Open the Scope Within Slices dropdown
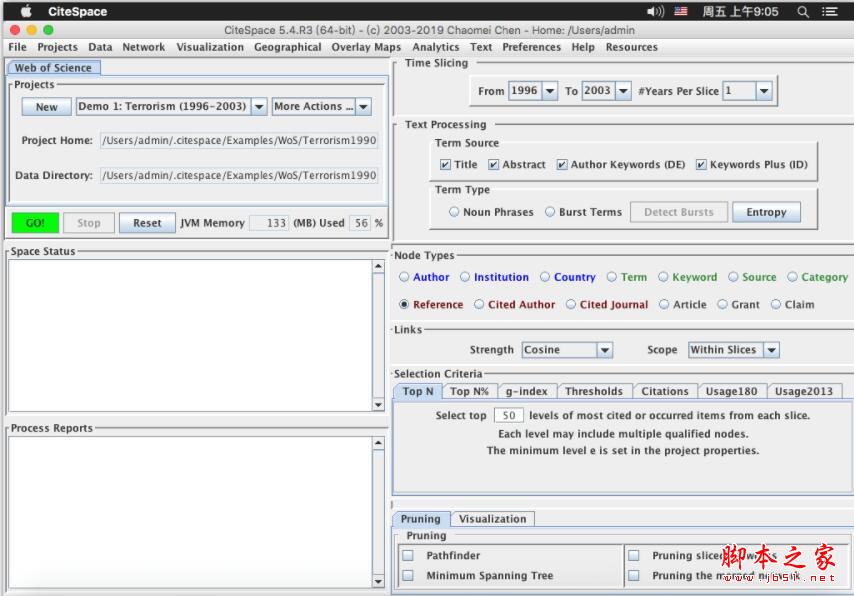The height and width of the screenshot is (596, 854). coord(734,350)
